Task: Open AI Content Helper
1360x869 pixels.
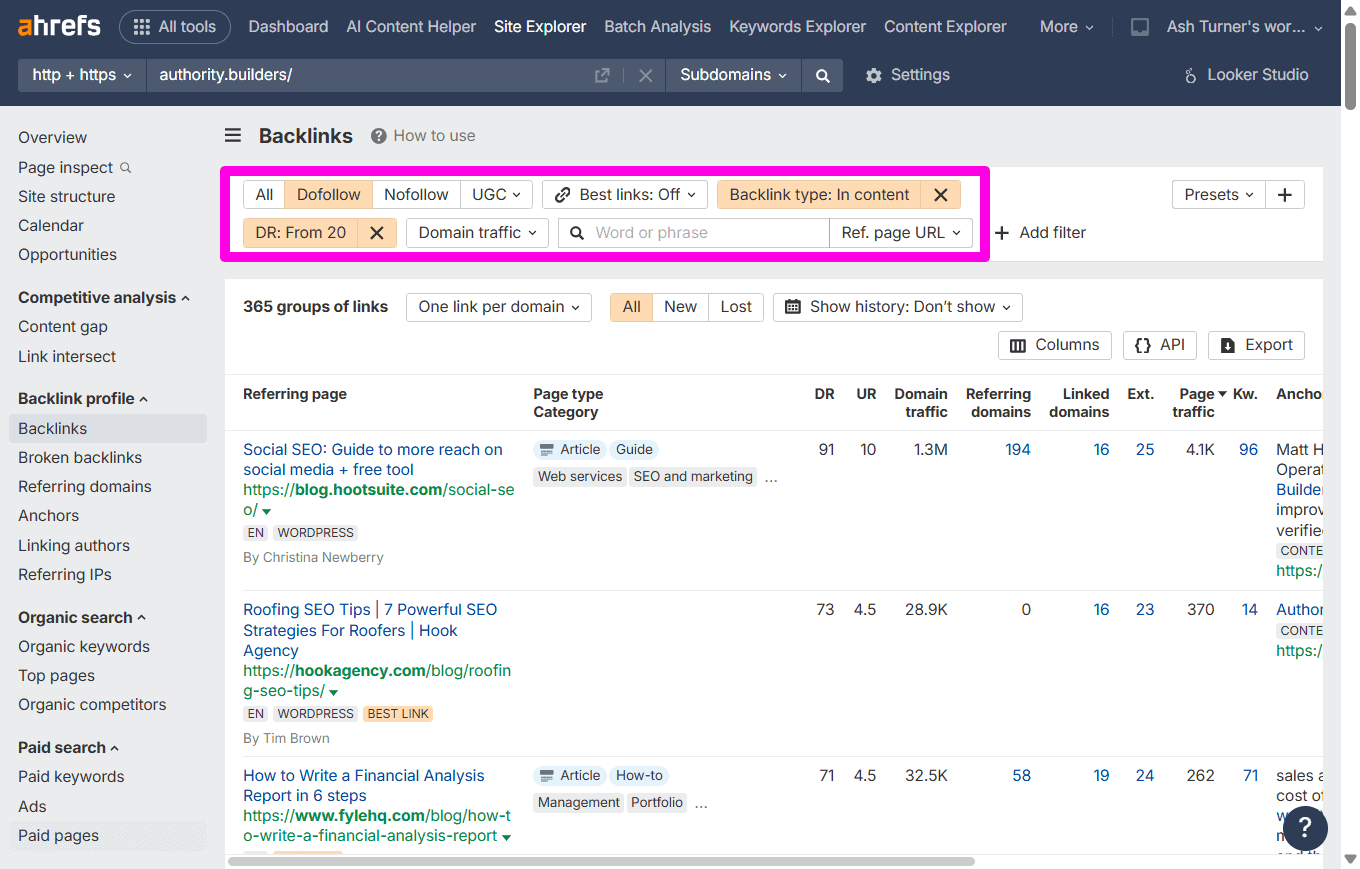Action: [411, 27]
